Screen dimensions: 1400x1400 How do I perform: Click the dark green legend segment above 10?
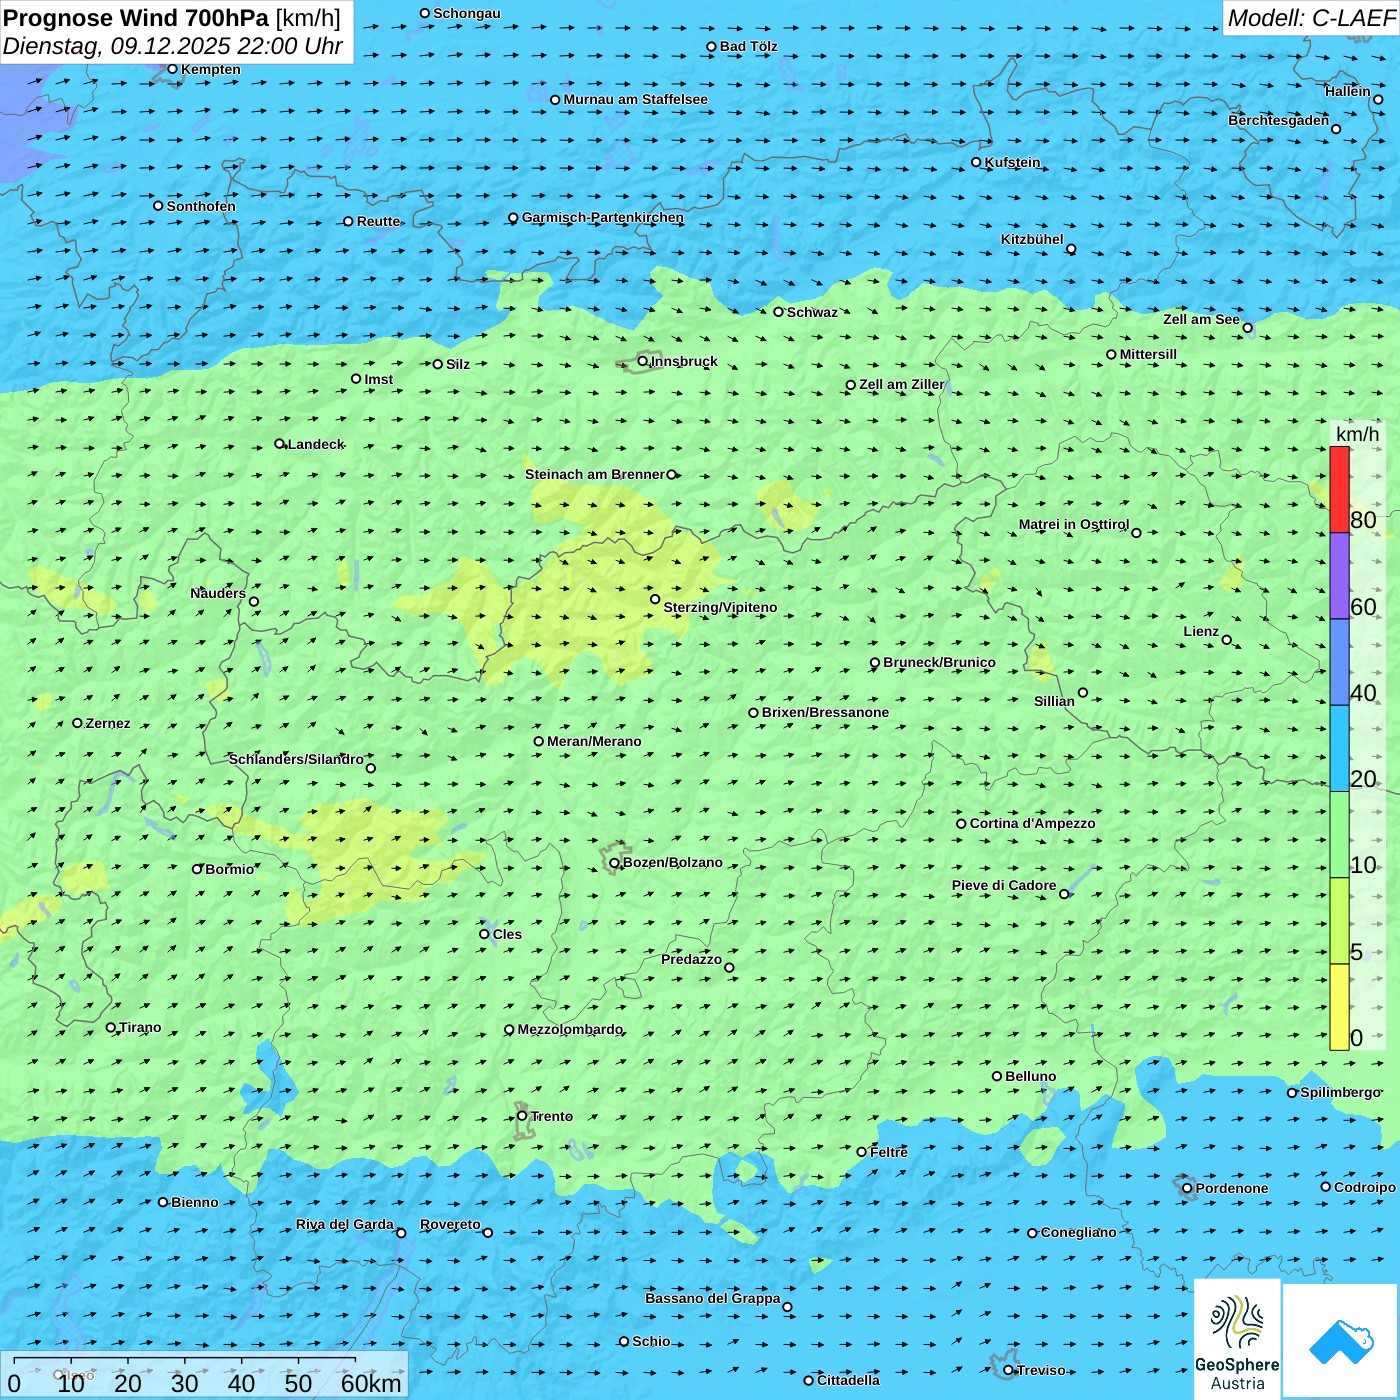click(1339, 834)
